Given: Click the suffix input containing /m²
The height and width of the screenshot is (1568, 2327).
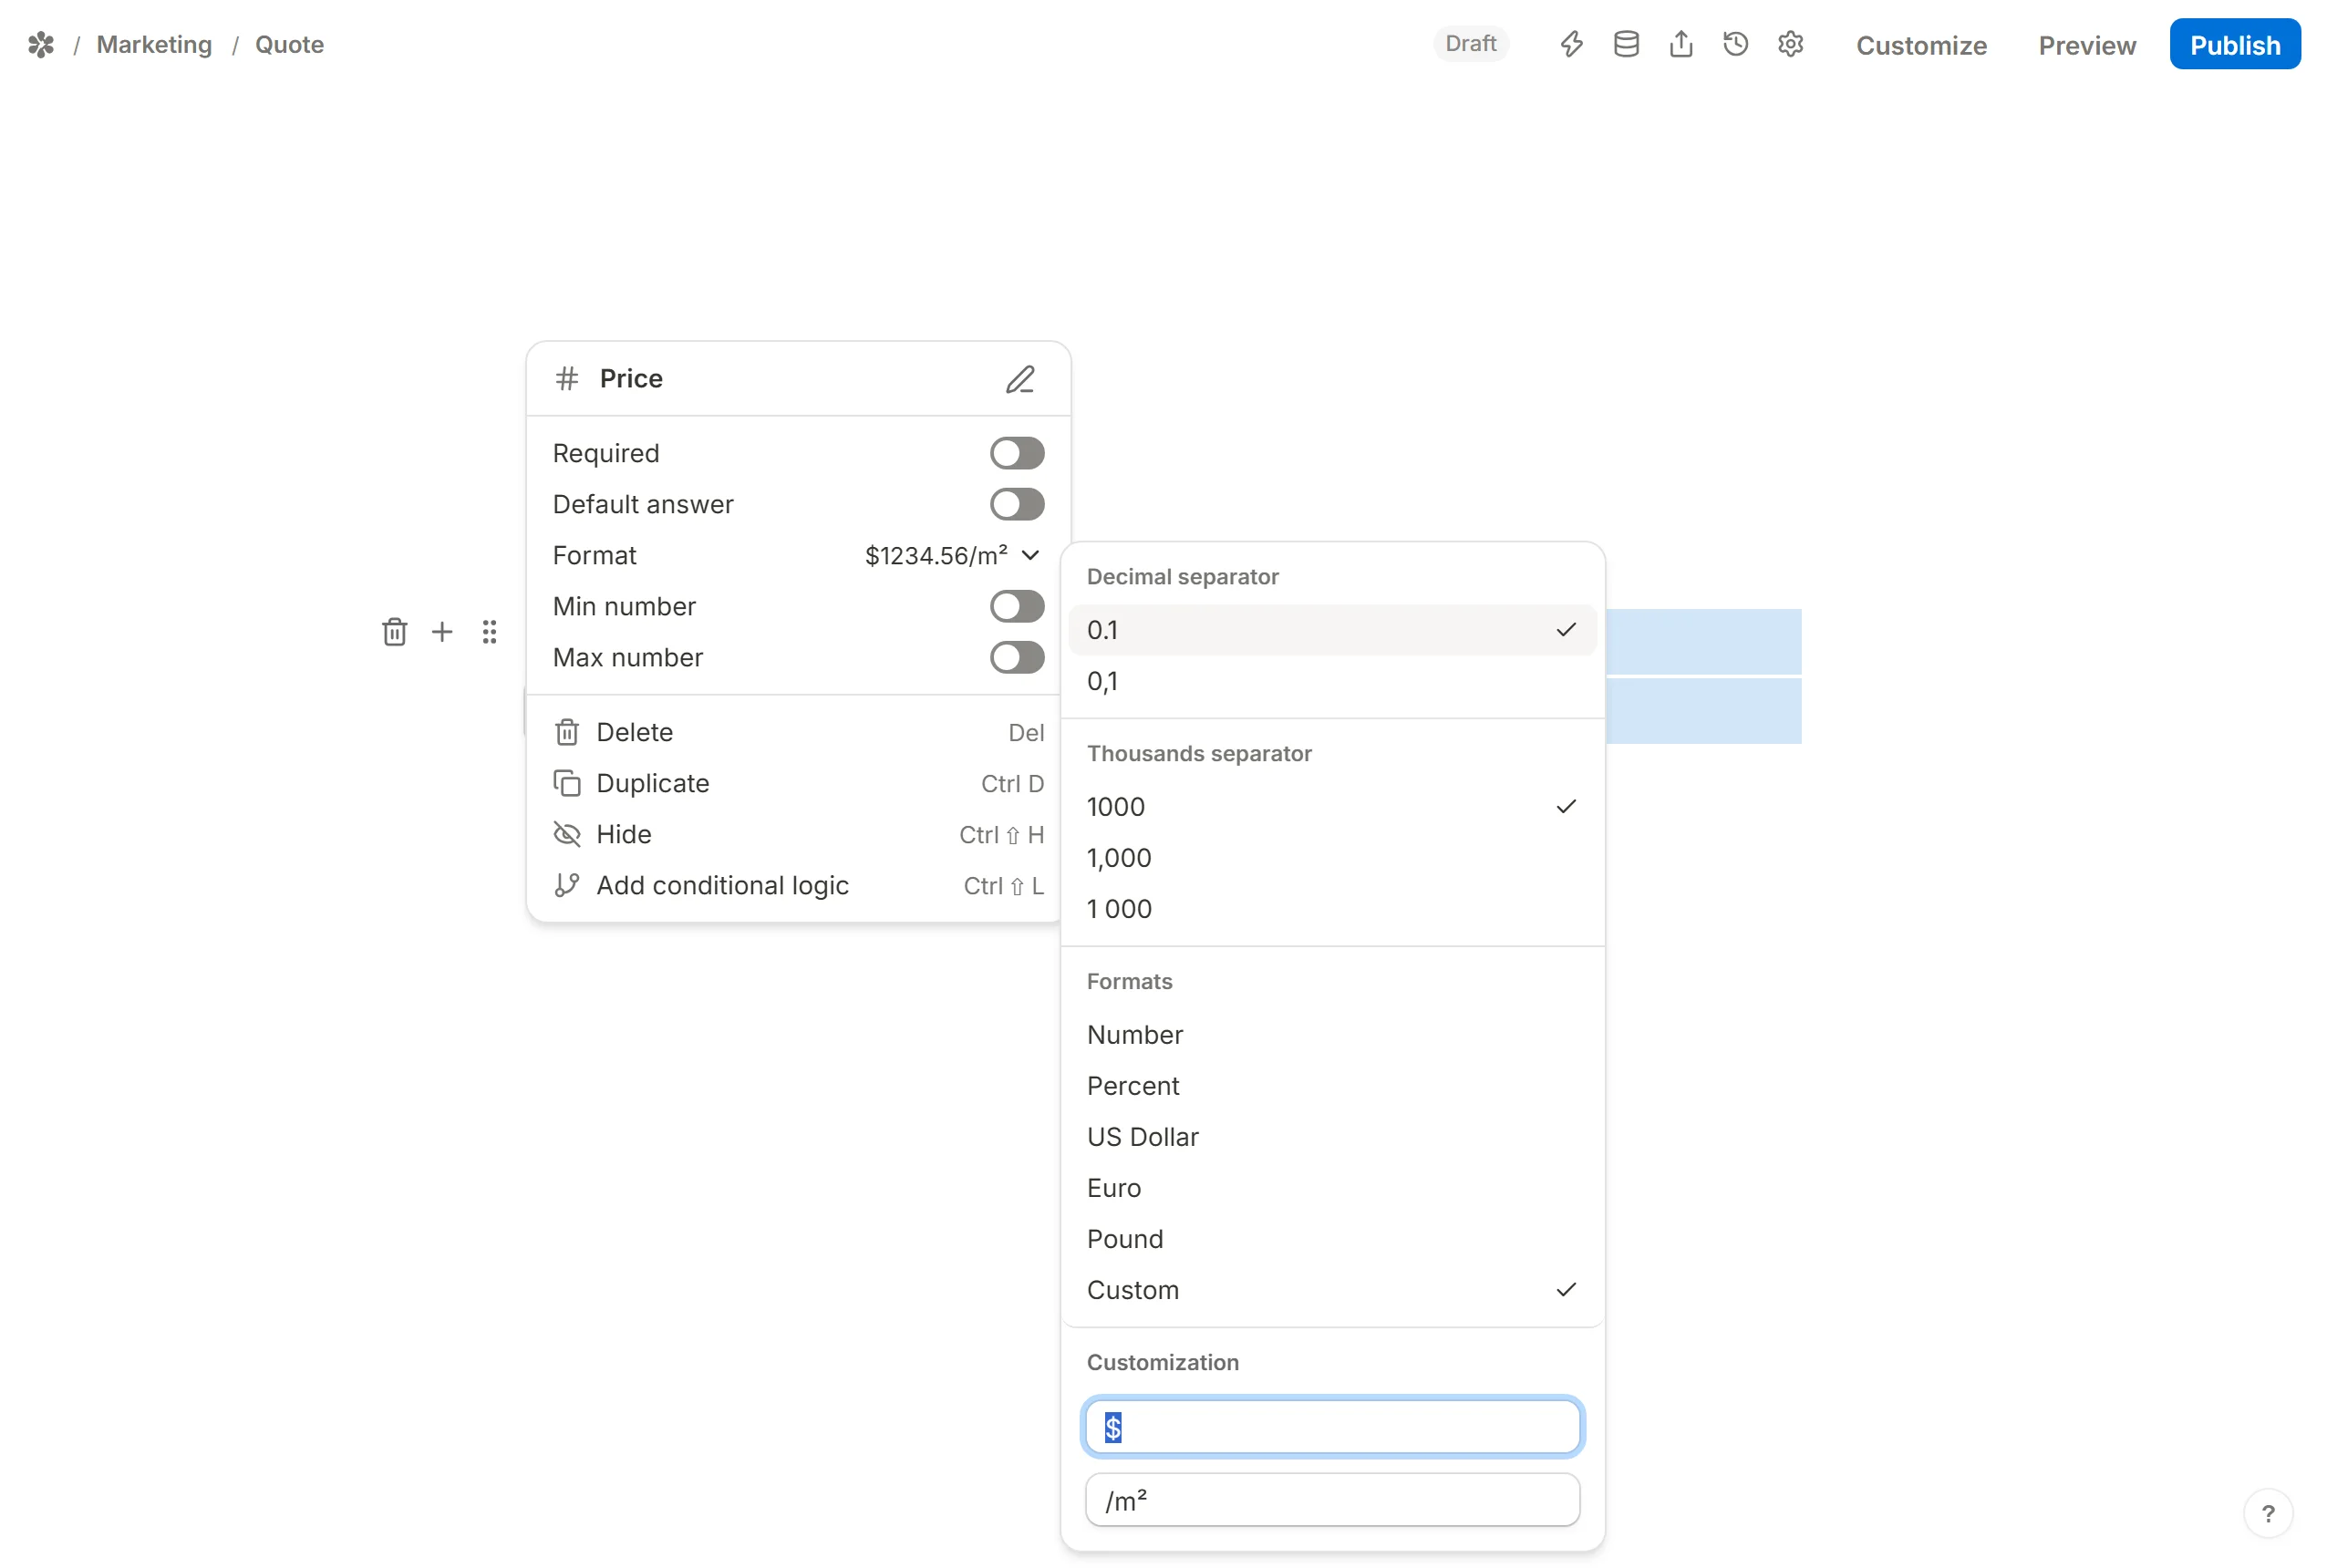Looking at the screenshot, I should [1331, 1500].
